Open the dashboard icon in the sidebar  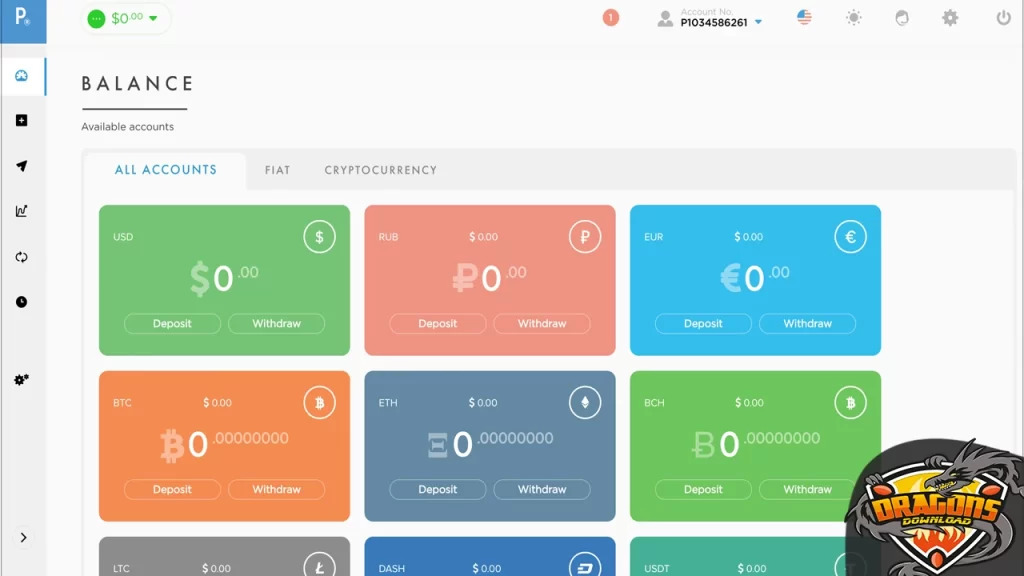(x=22, y=76)
